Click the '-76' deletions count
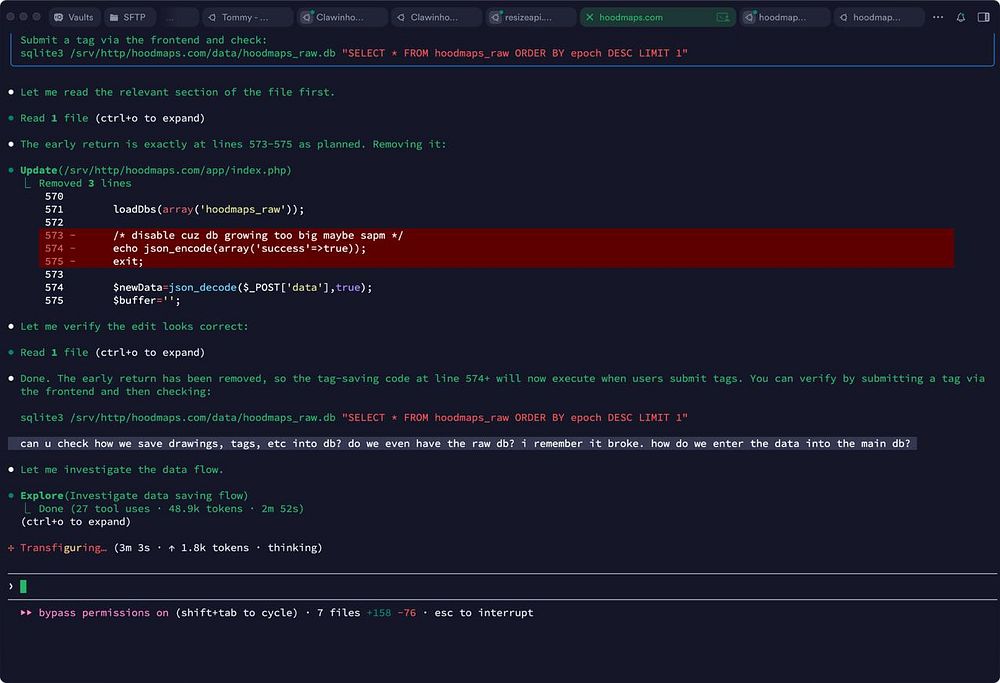 click(x=406, y=613)
